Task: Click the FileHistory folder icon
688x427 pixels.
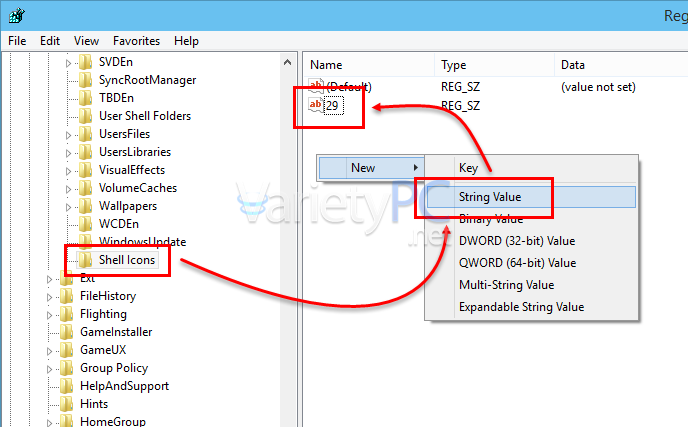Action: (x=66, y=296)
